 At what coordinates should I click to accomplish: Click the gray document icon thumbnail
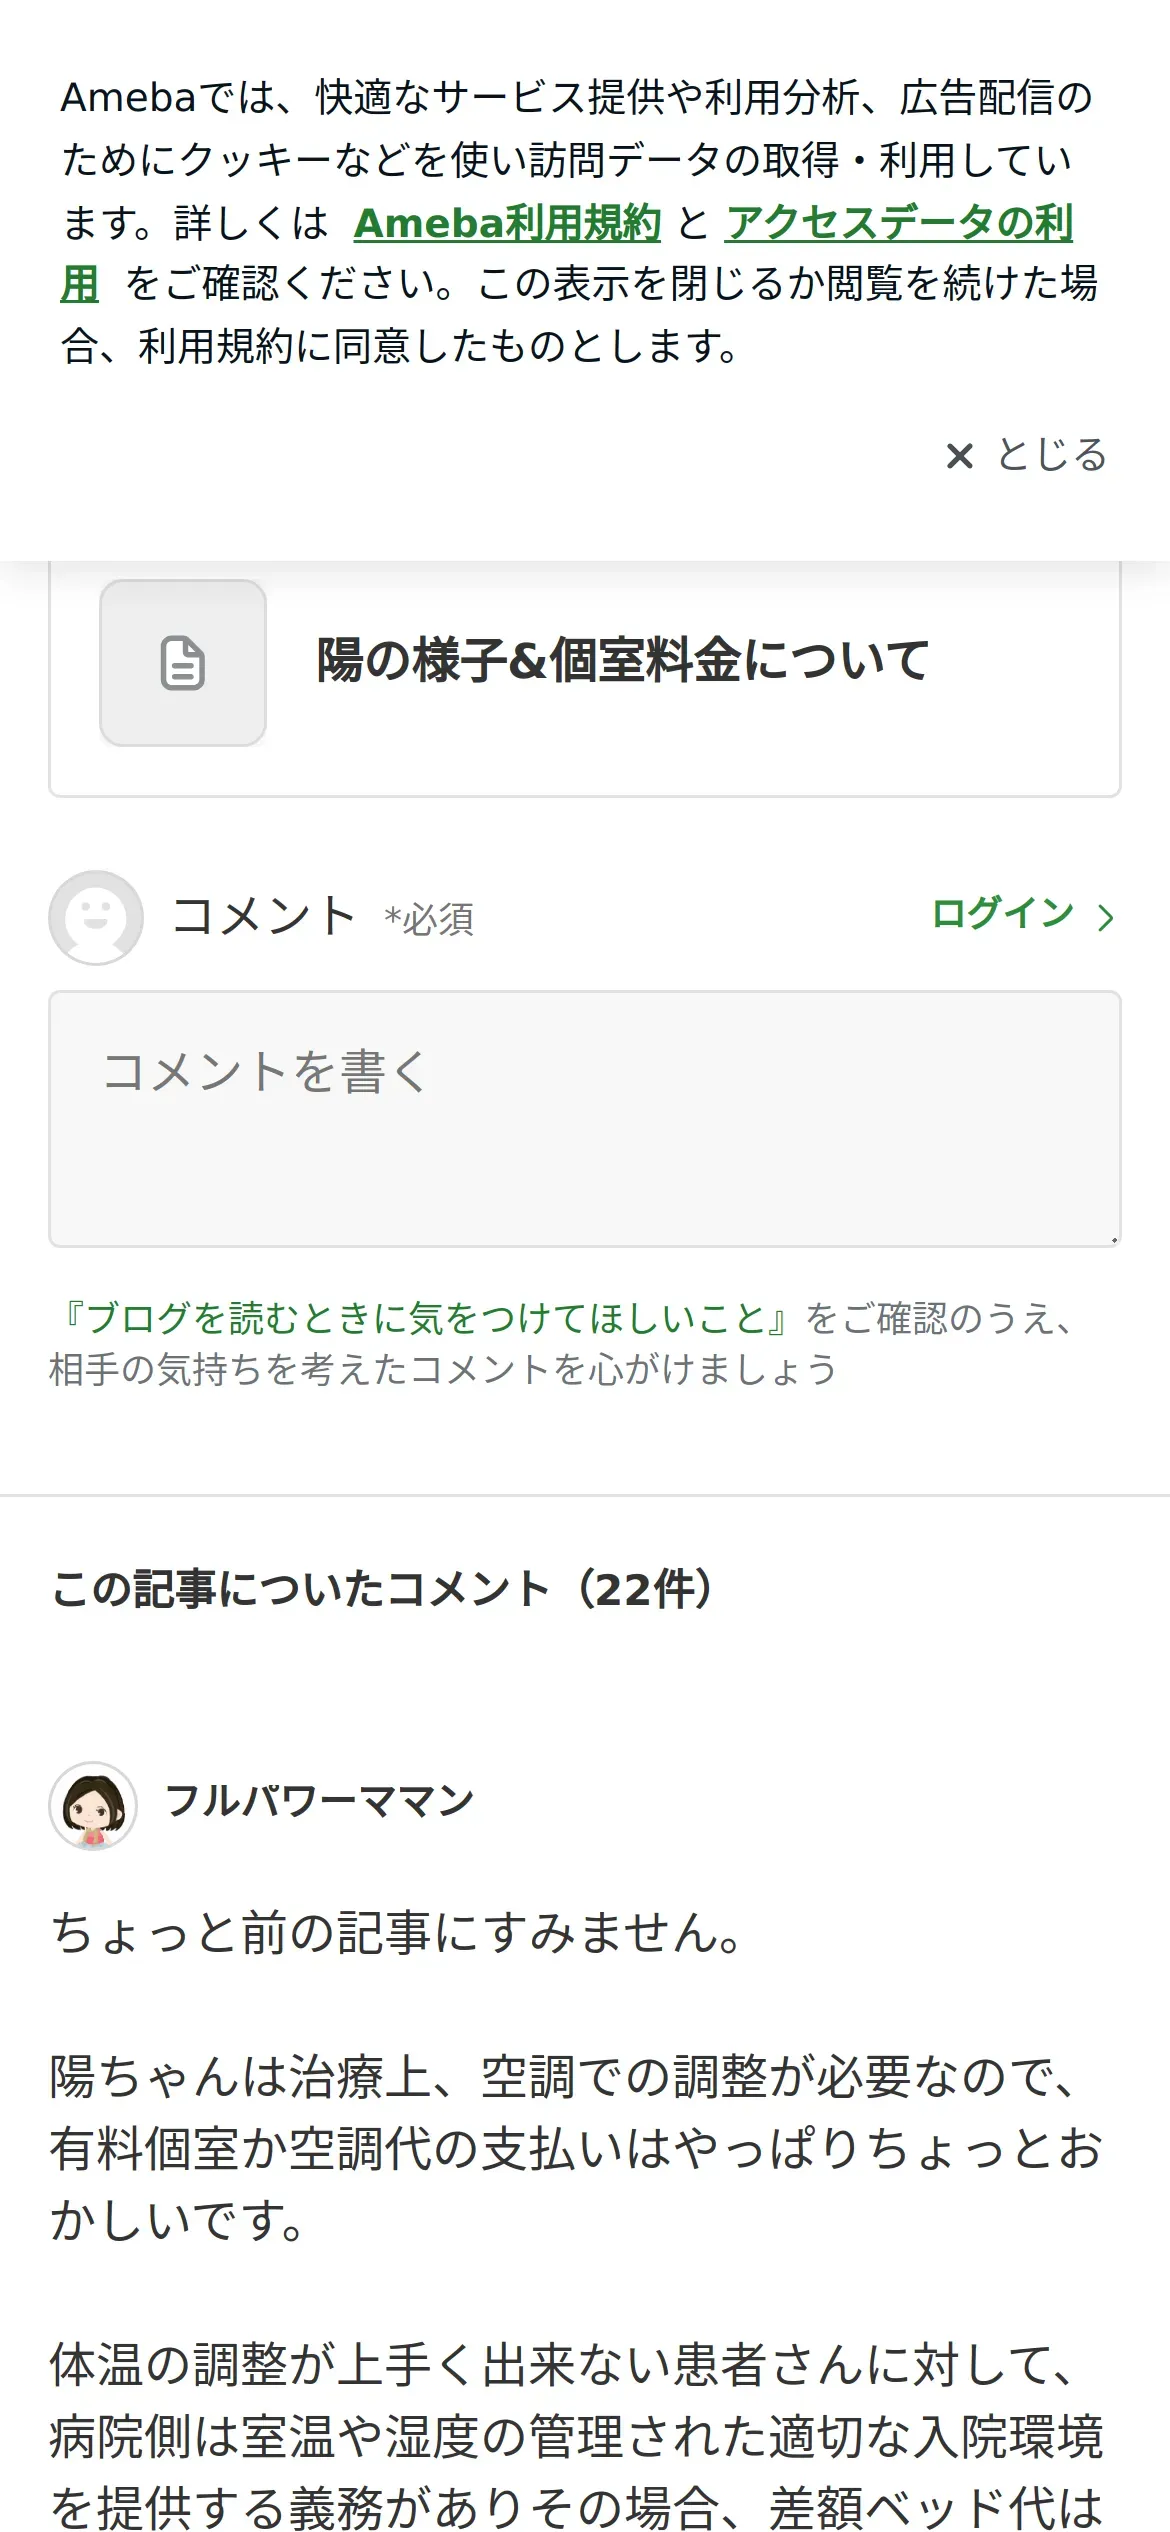coord(183,663)
